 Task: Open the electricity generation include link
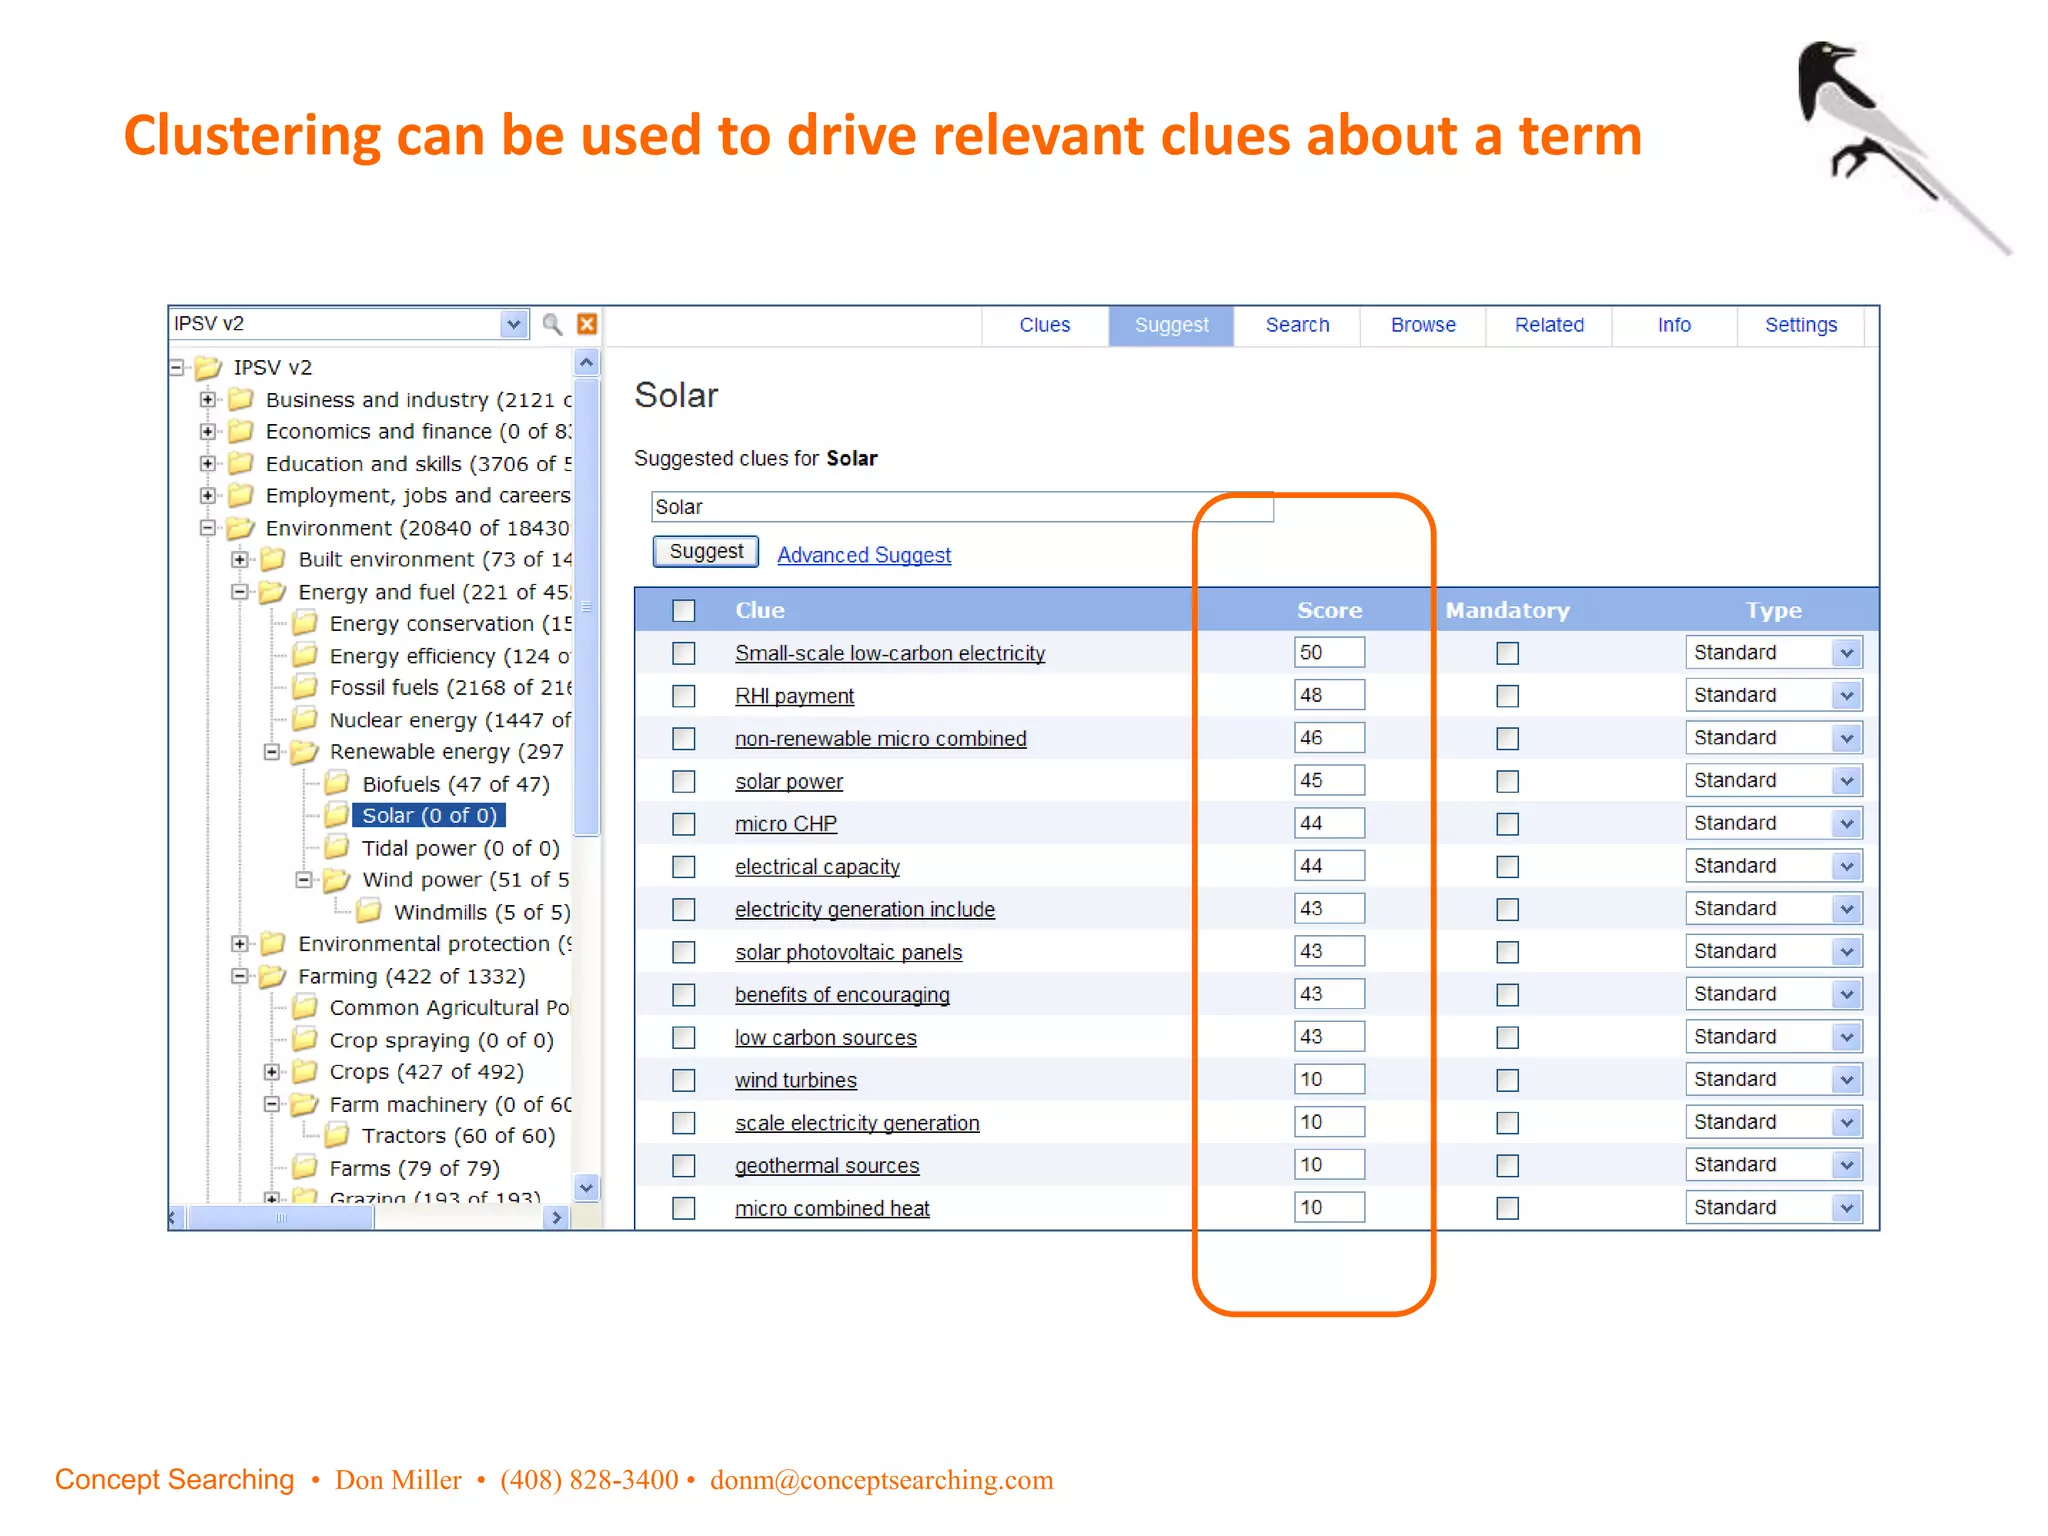click(864, 909)
